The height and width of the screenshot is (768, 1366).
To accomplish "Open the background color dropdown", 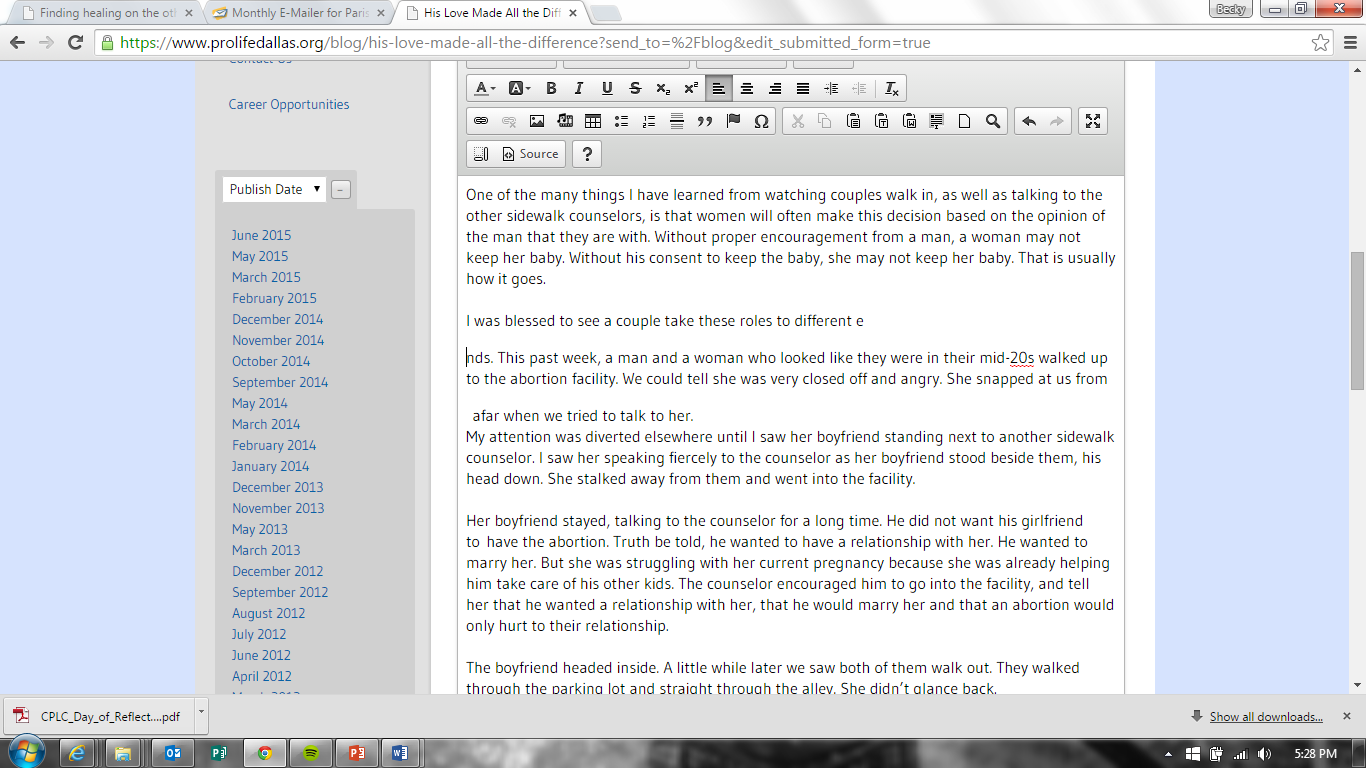I will pos(519,88).
